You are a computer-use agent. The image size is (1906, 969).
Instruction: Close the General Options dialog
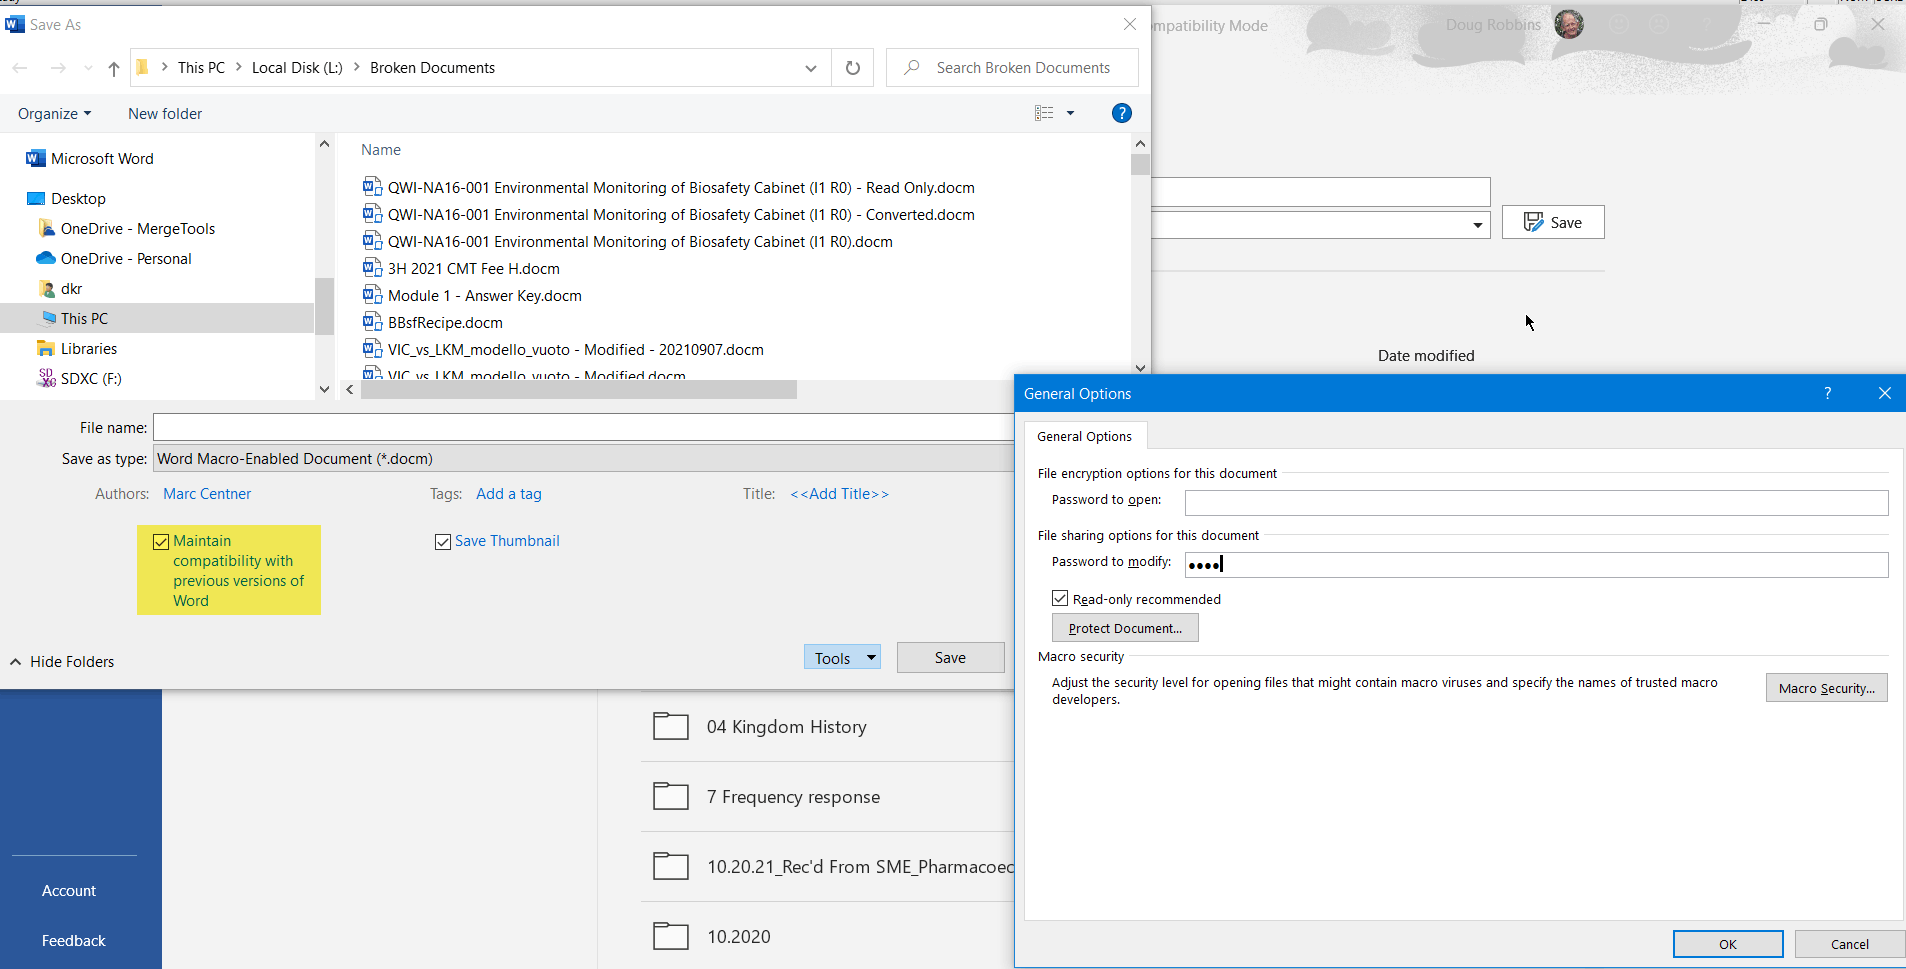point(1884,394)
